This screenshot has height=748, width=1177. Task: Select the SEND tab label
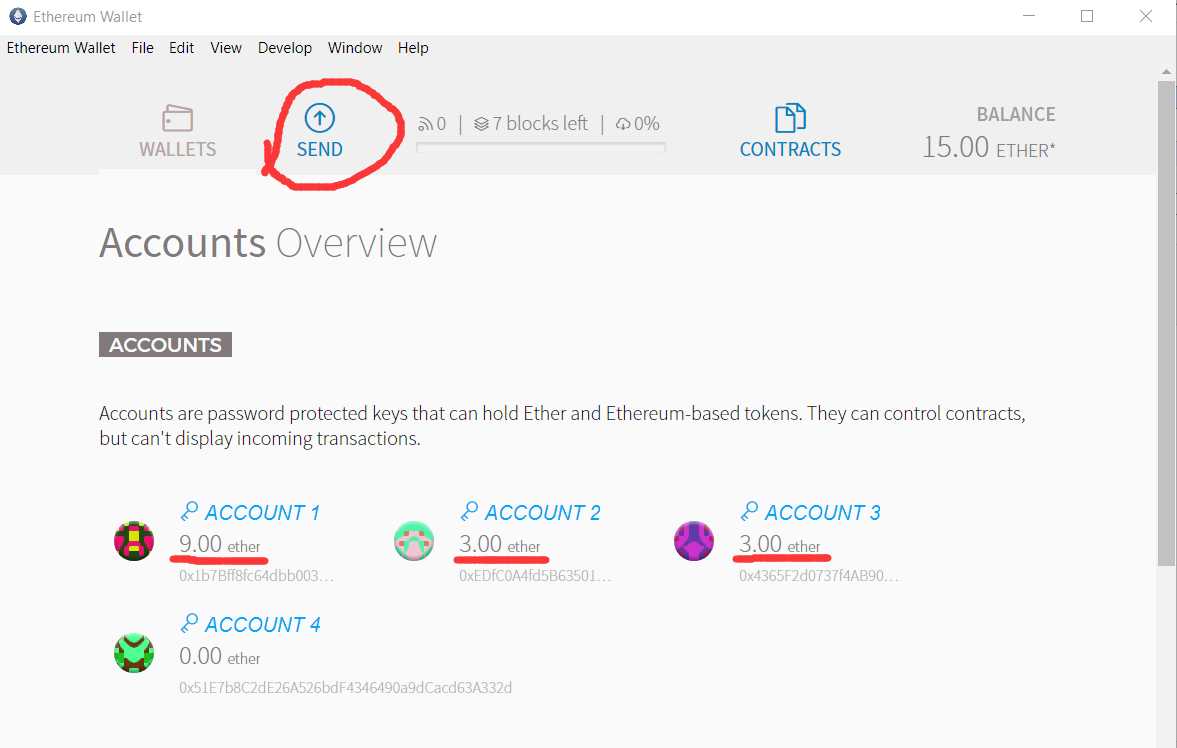pyautogui.click(x=320, y=149)
